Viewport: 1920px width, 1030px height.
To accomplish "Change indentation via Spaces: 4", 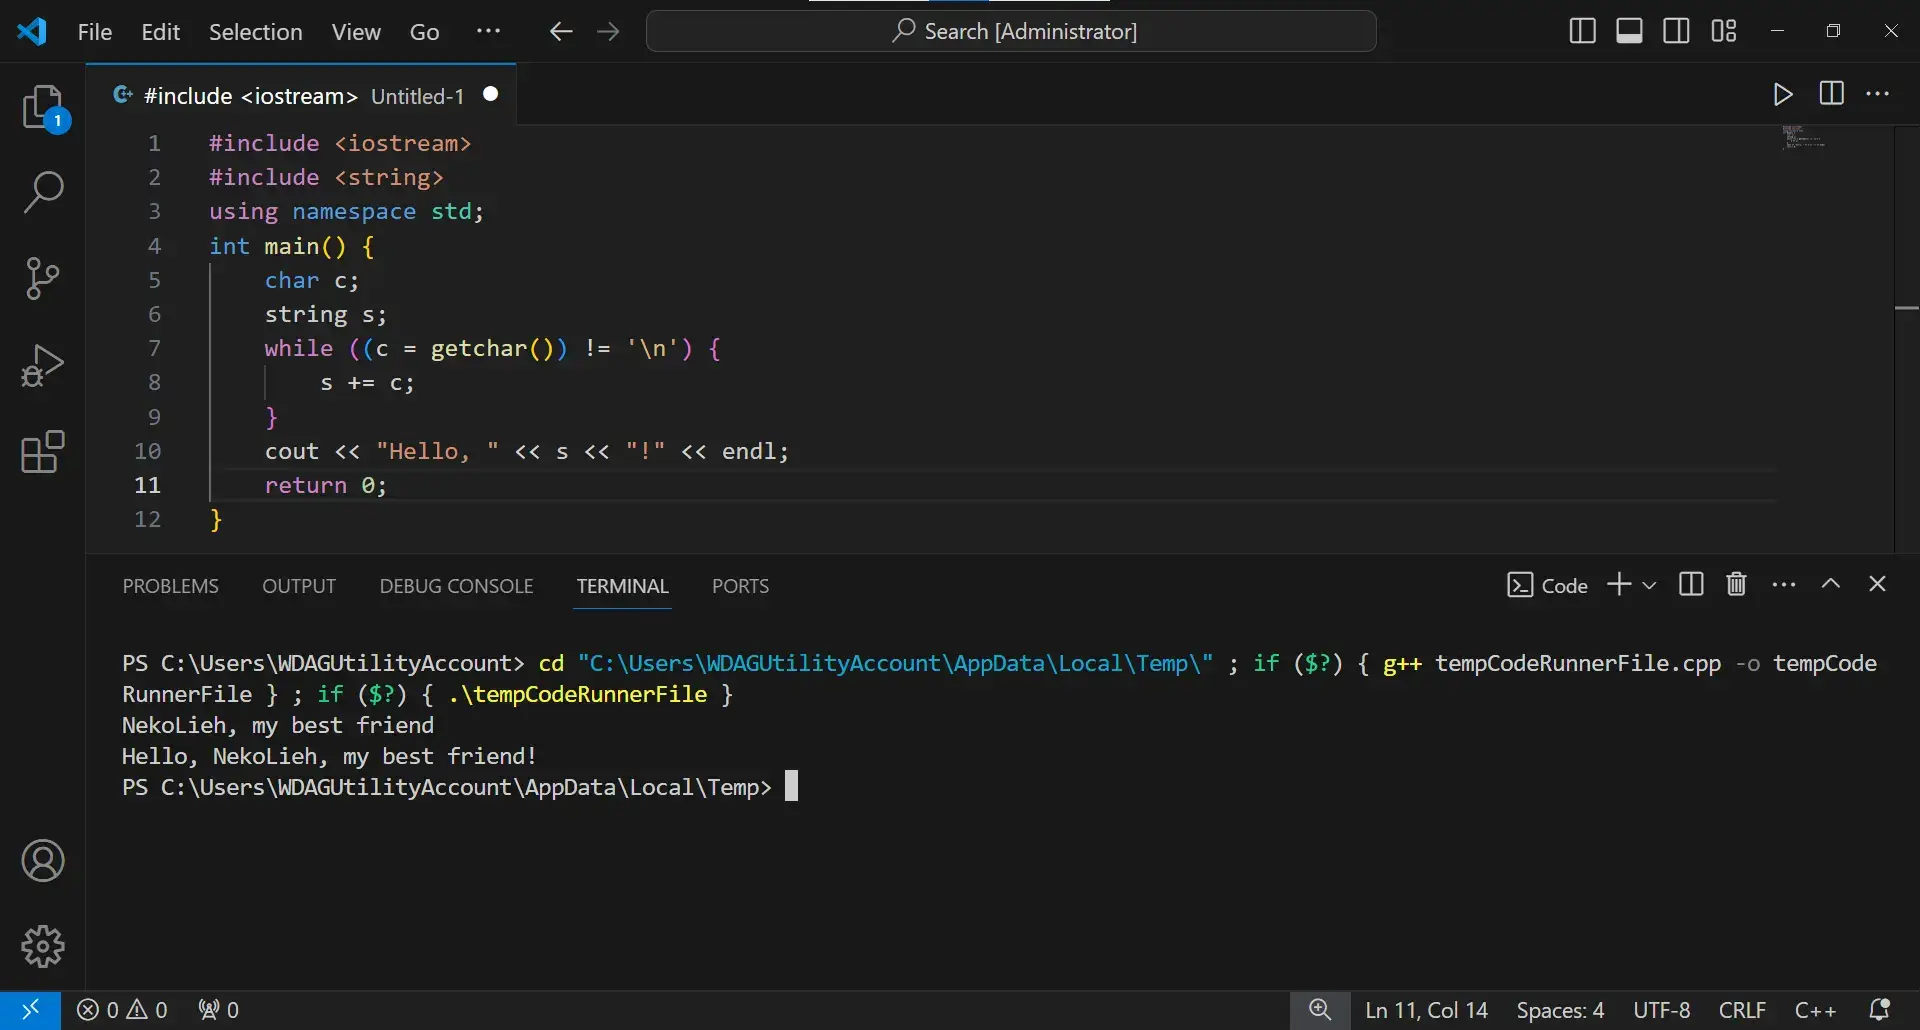I will 1560,1010.
